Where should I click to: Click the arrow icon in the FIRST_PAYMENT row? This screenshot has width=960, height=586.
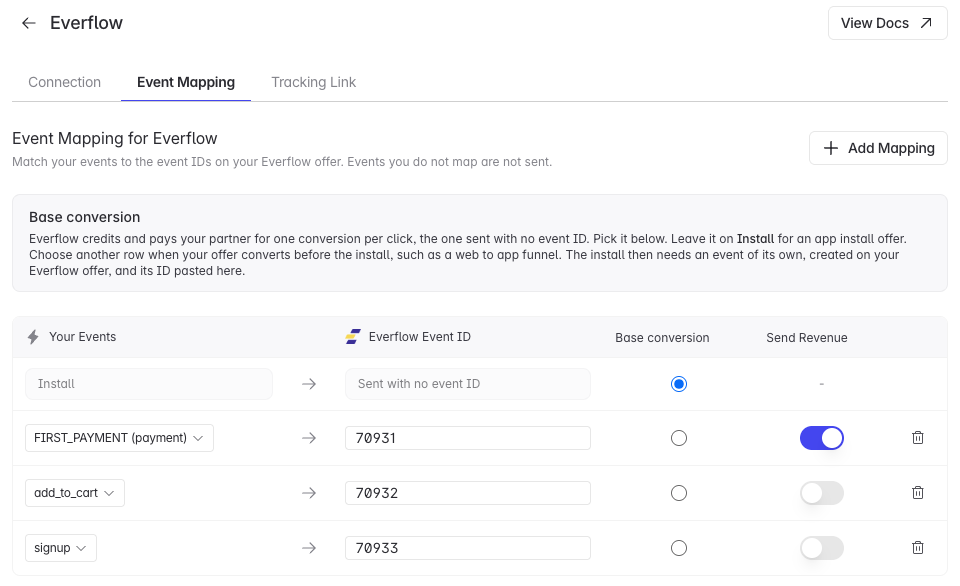(x=309, y=438)
